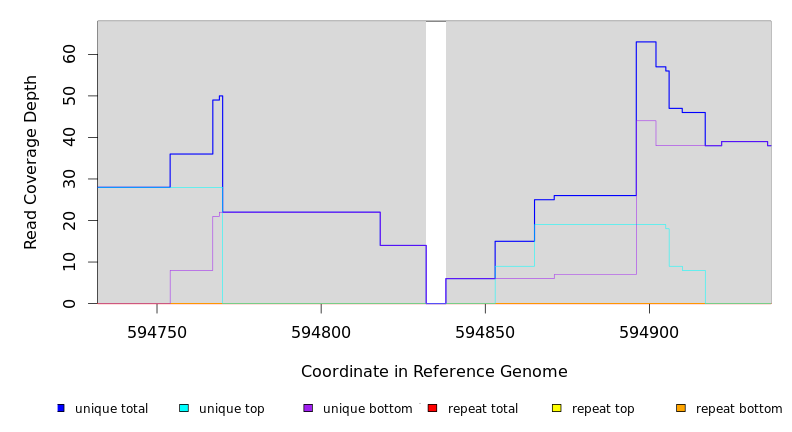The width and height of the screenshot is (792, 432).
Task: Click the blue unique total legend swatch
Action: click(61, 408)
